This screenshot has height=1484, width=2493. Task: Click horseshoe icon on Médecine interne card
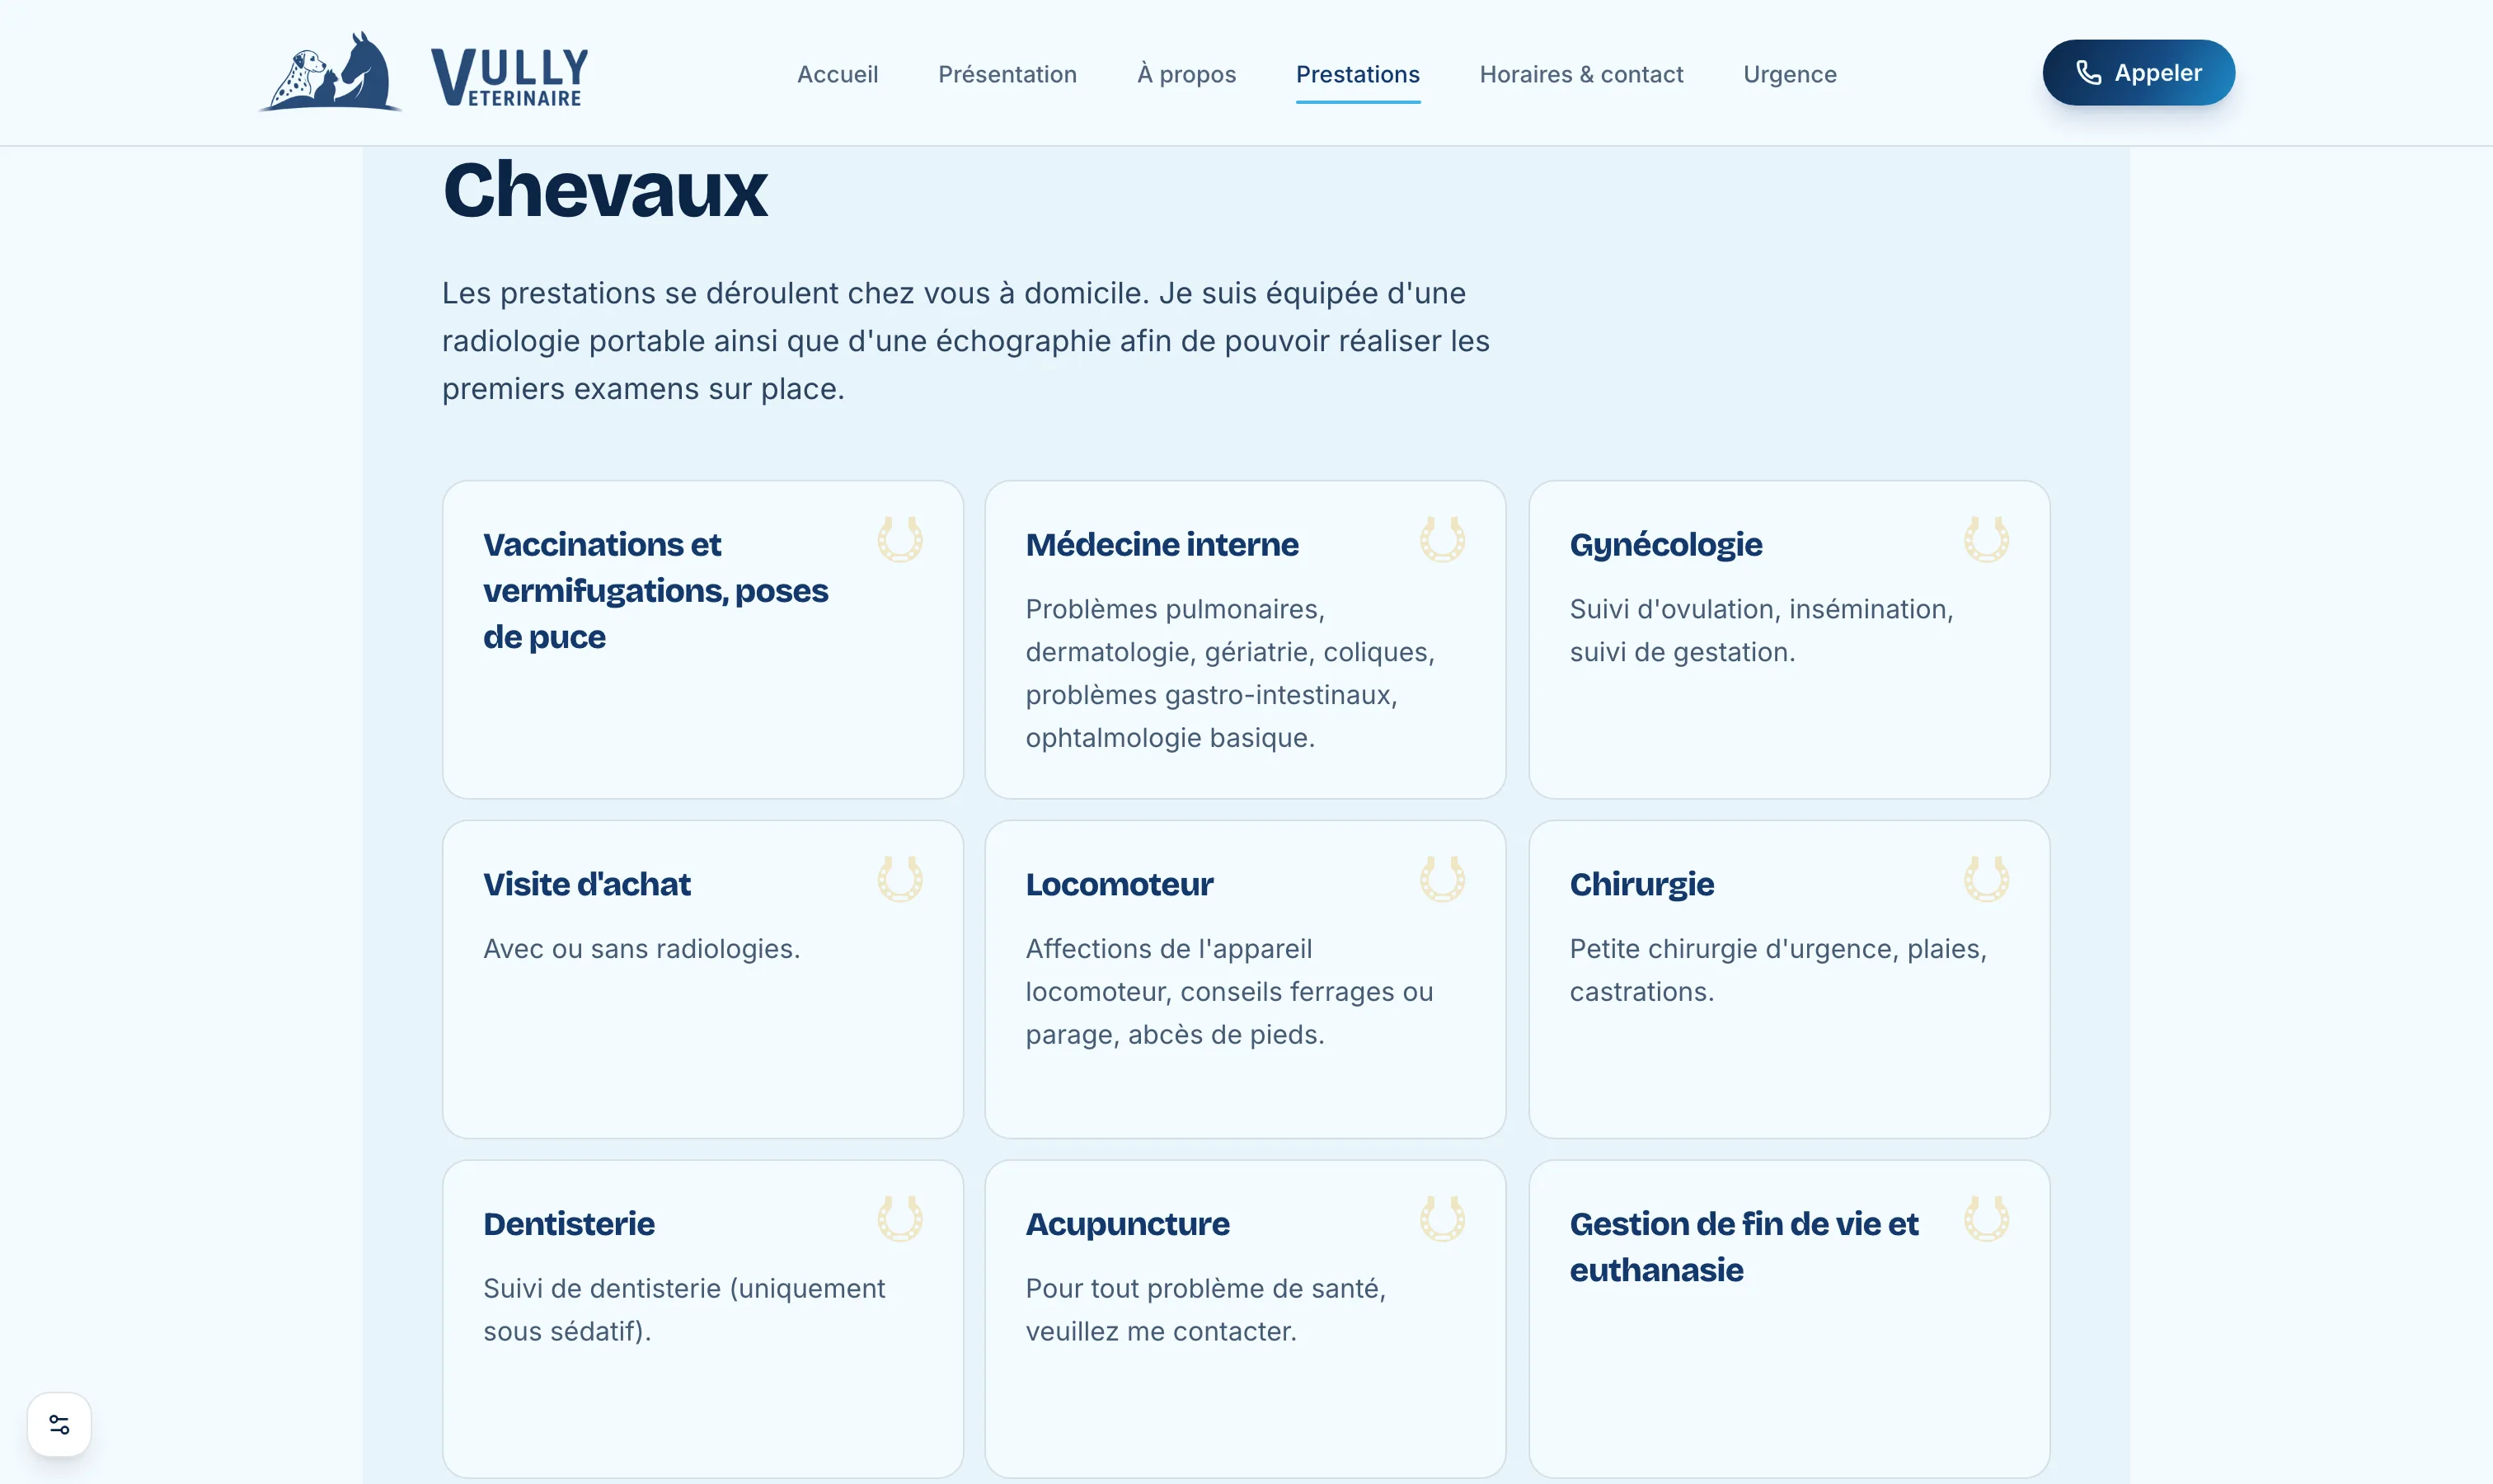pos(1442,539)
